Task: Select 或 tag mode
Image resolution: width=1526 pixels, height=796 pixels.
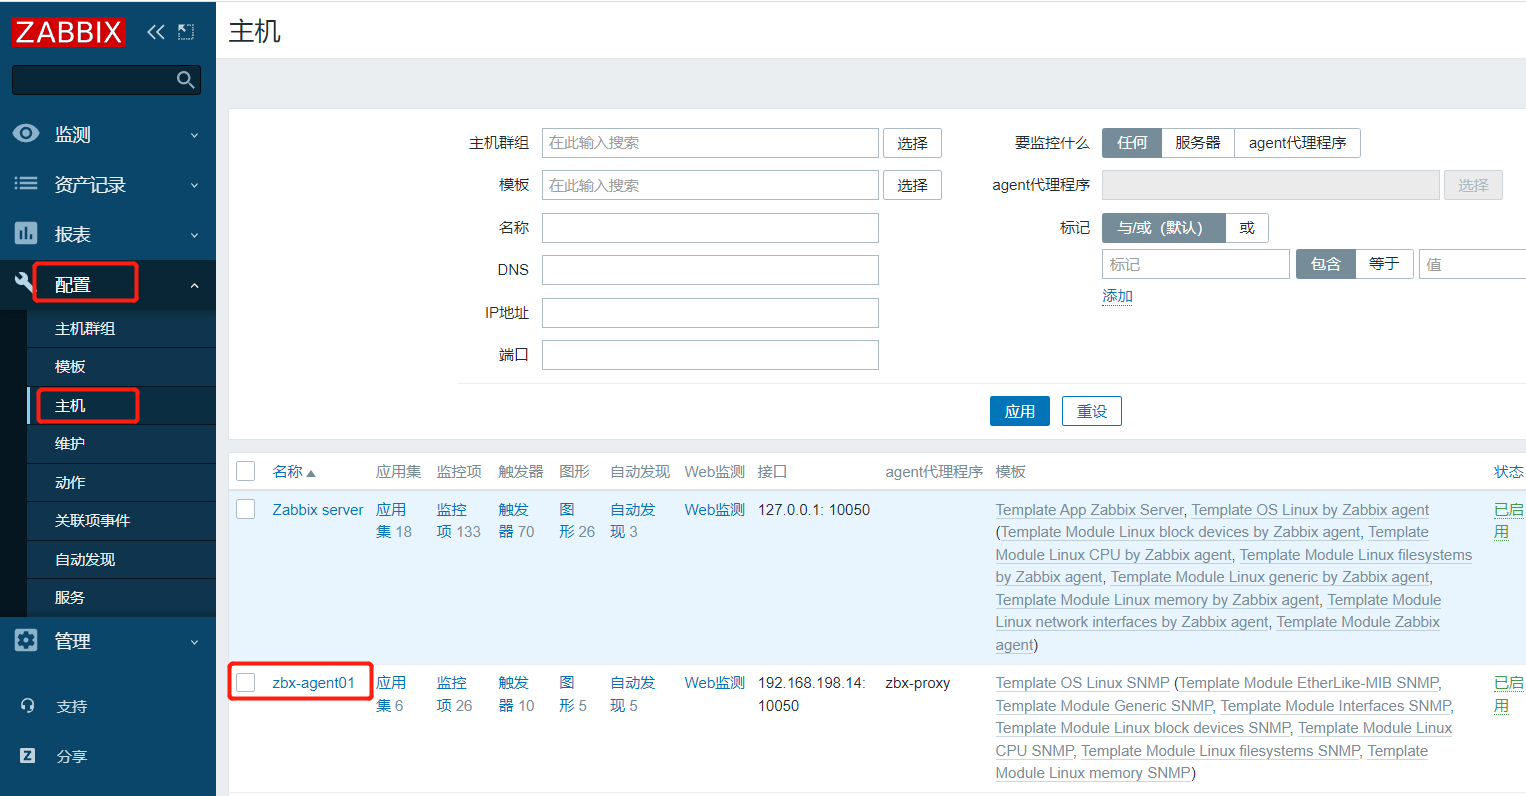Action: [x=1247, y=228]
